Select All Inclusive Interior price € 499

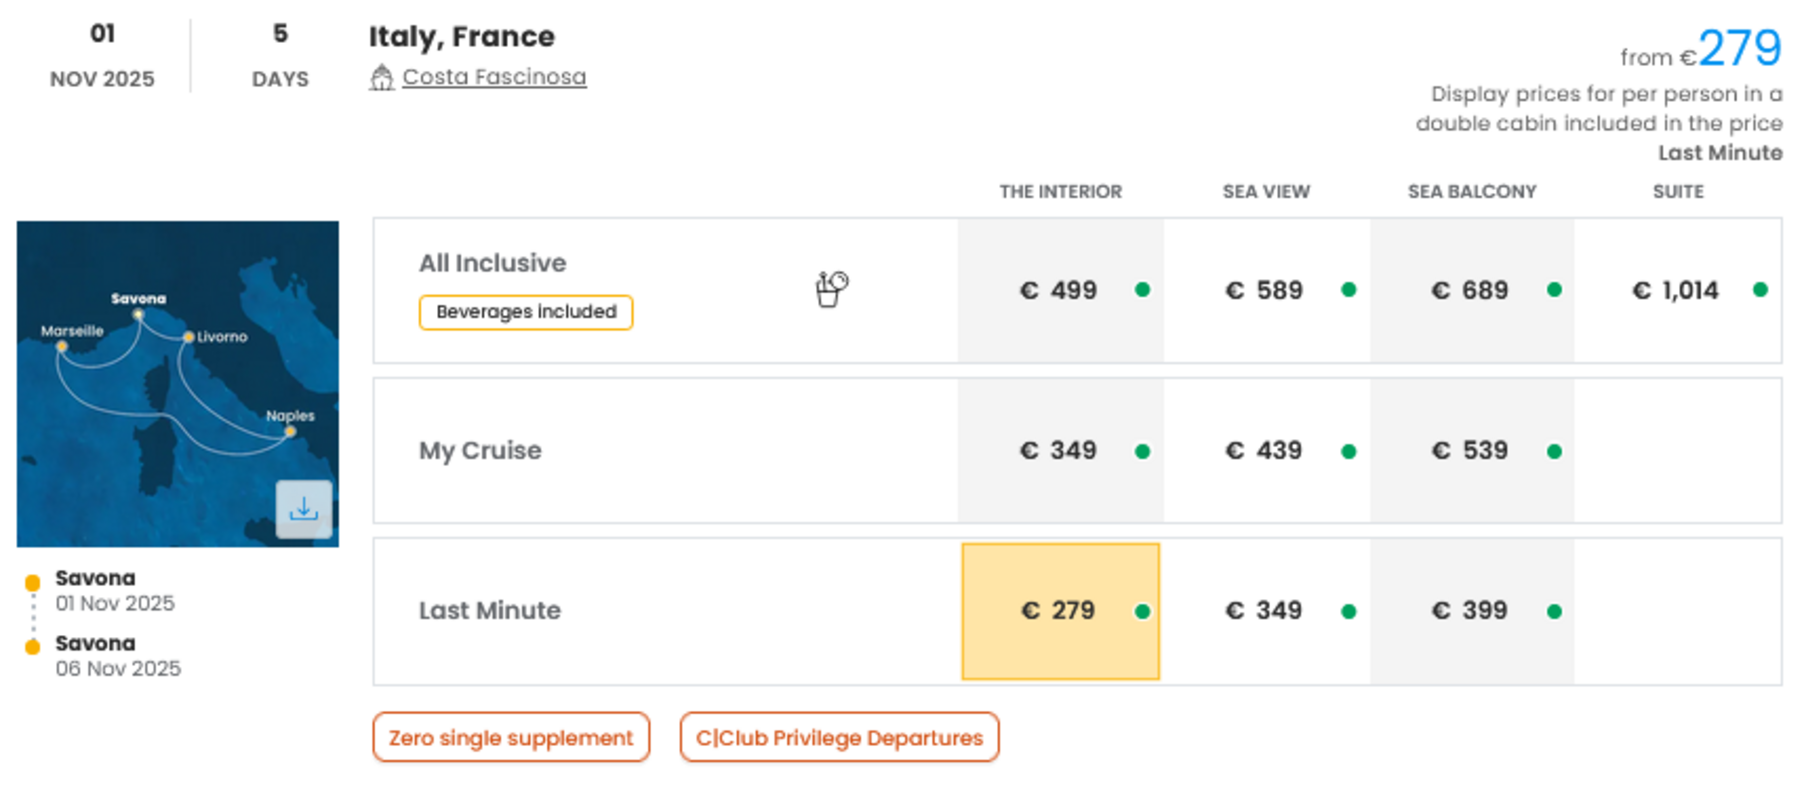(x=1060, y=290)
